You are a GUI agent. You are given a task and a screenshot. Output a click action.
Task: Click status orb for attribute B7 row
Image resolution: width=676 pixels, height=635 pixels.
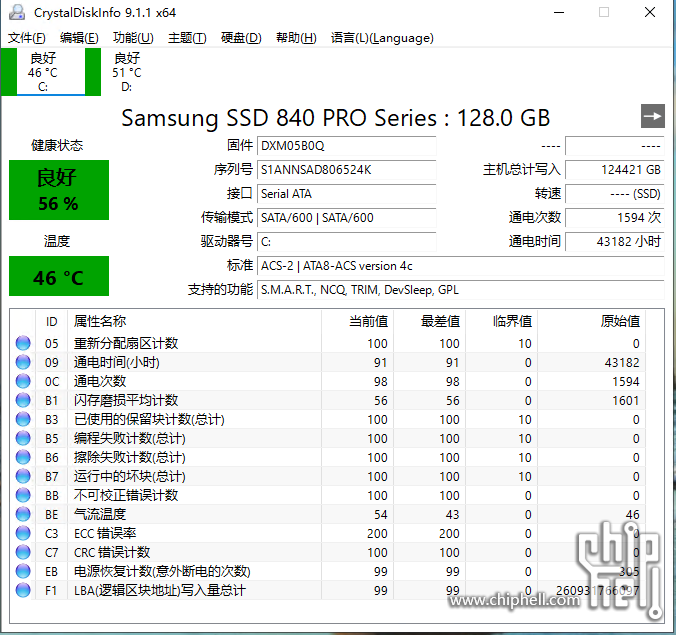(x=23, y=476)
